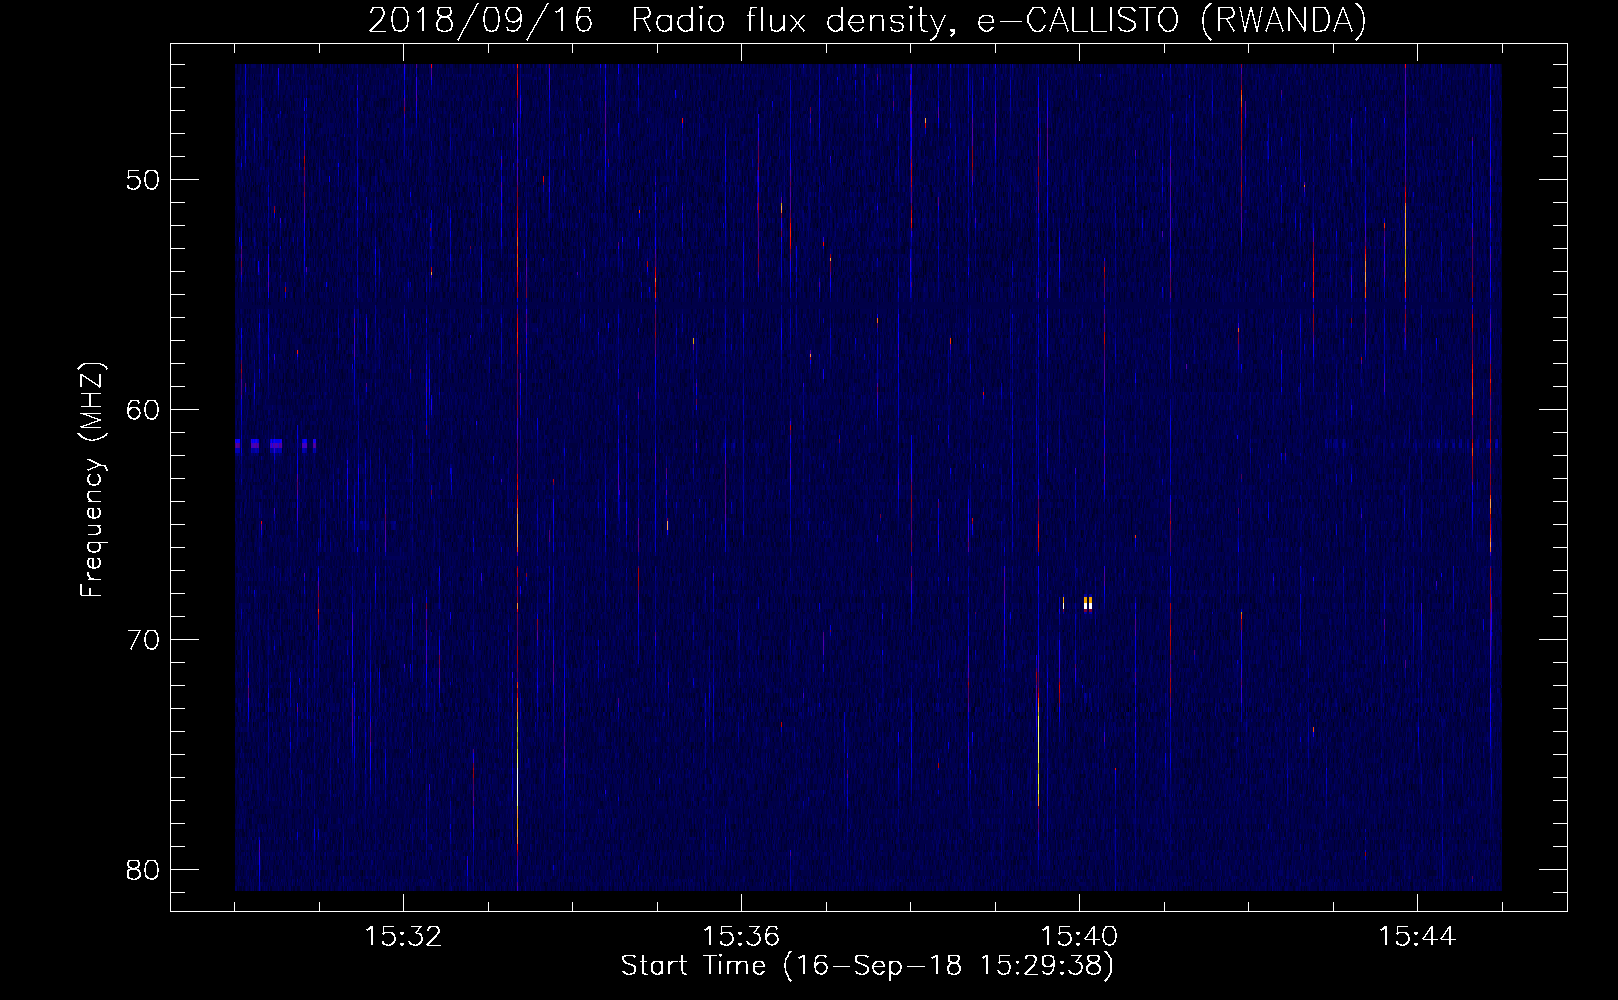Click the plot title 'Radio flux density, e-CALLISTO (RWANDA)'
This screenshot has height=1000, width=1618.
(x=999, y=20)
